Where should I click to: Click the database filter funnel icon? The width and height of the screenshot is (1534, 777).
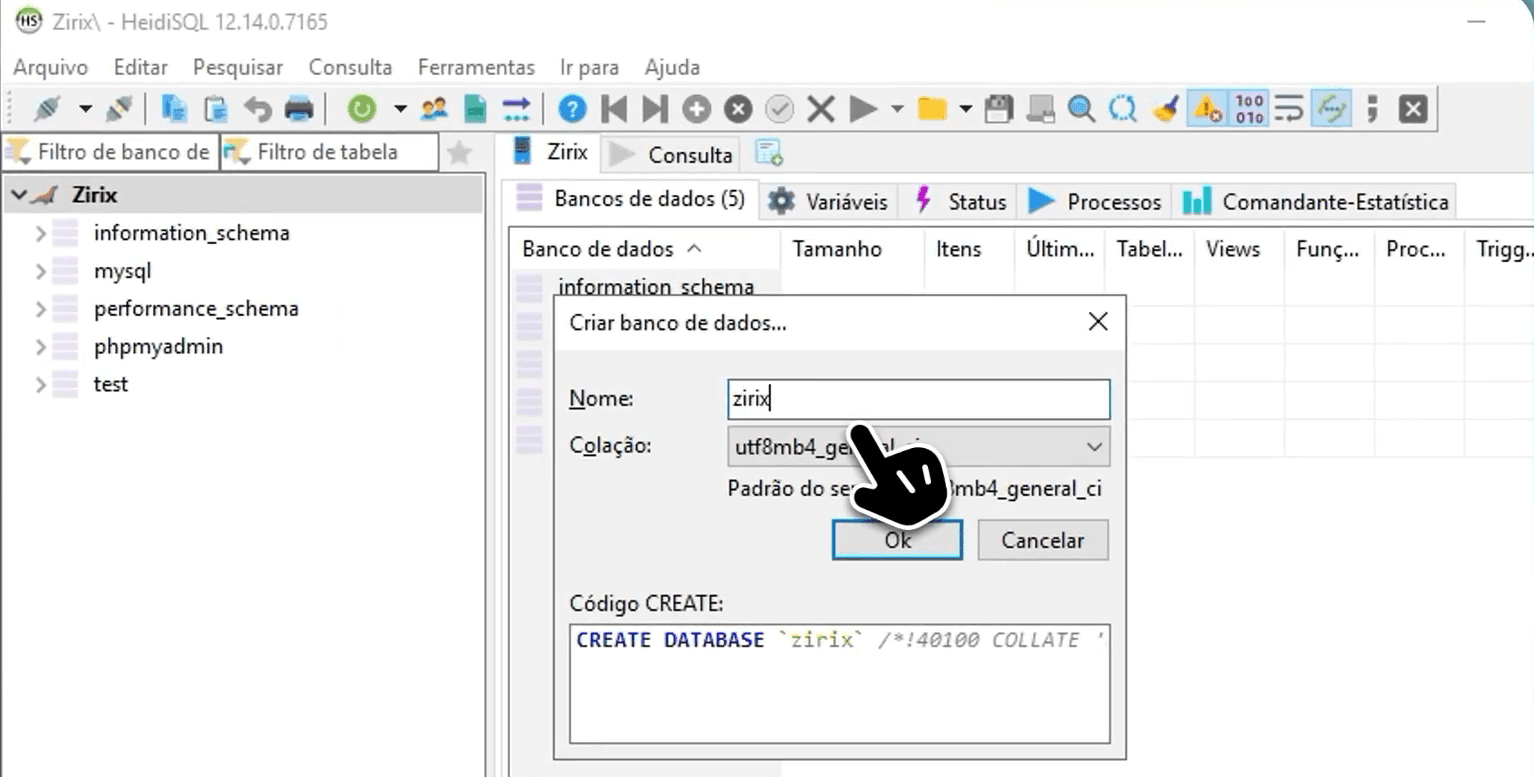click(18, 152)
